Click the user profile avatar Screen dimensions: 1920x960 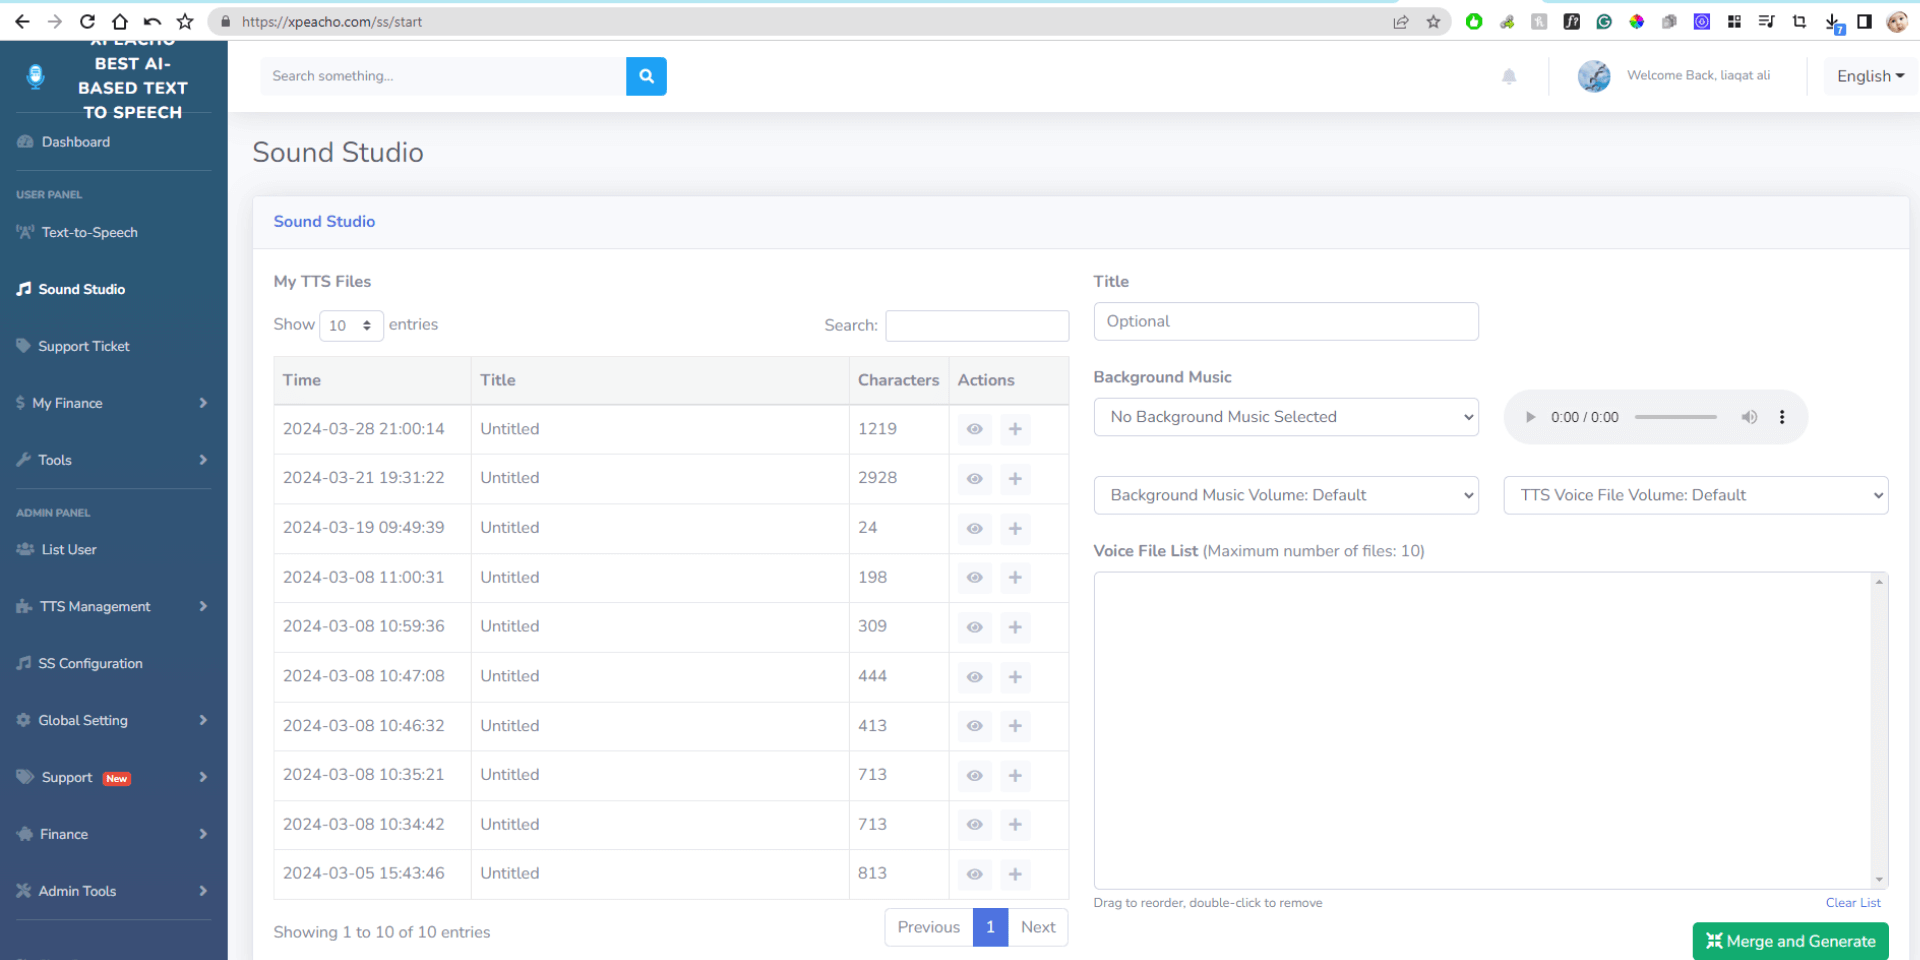coord(1594,76)
